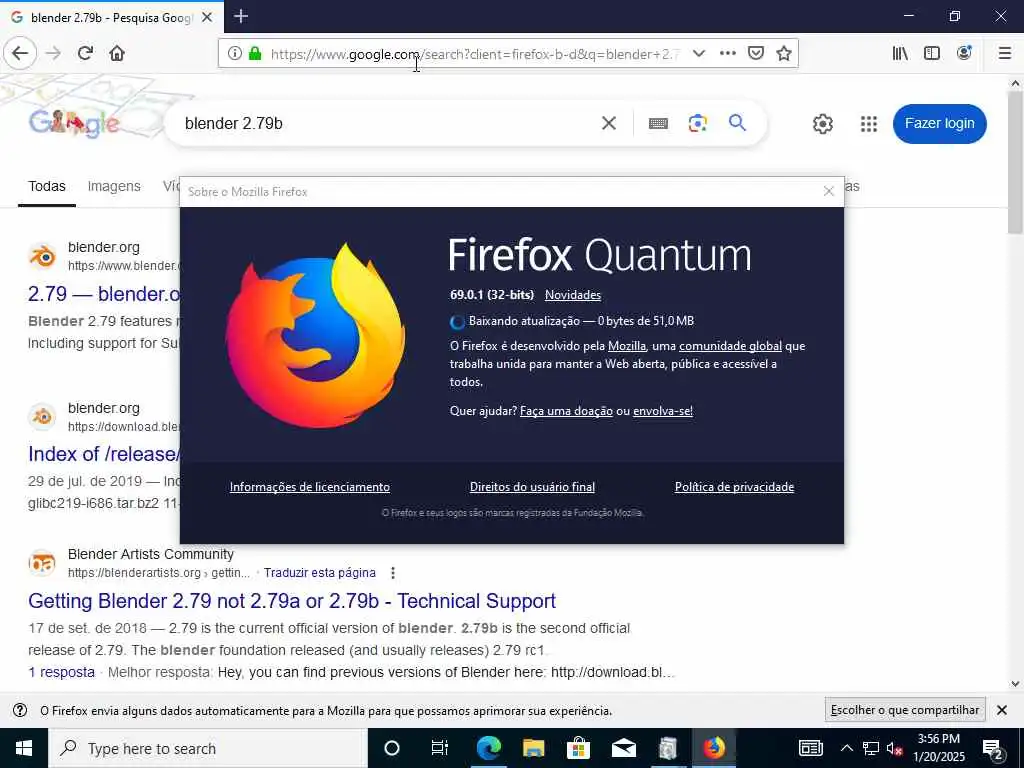Open the on-screen keyboard input tool
The height and width of the screenshot is (768, 1024).
658,123
